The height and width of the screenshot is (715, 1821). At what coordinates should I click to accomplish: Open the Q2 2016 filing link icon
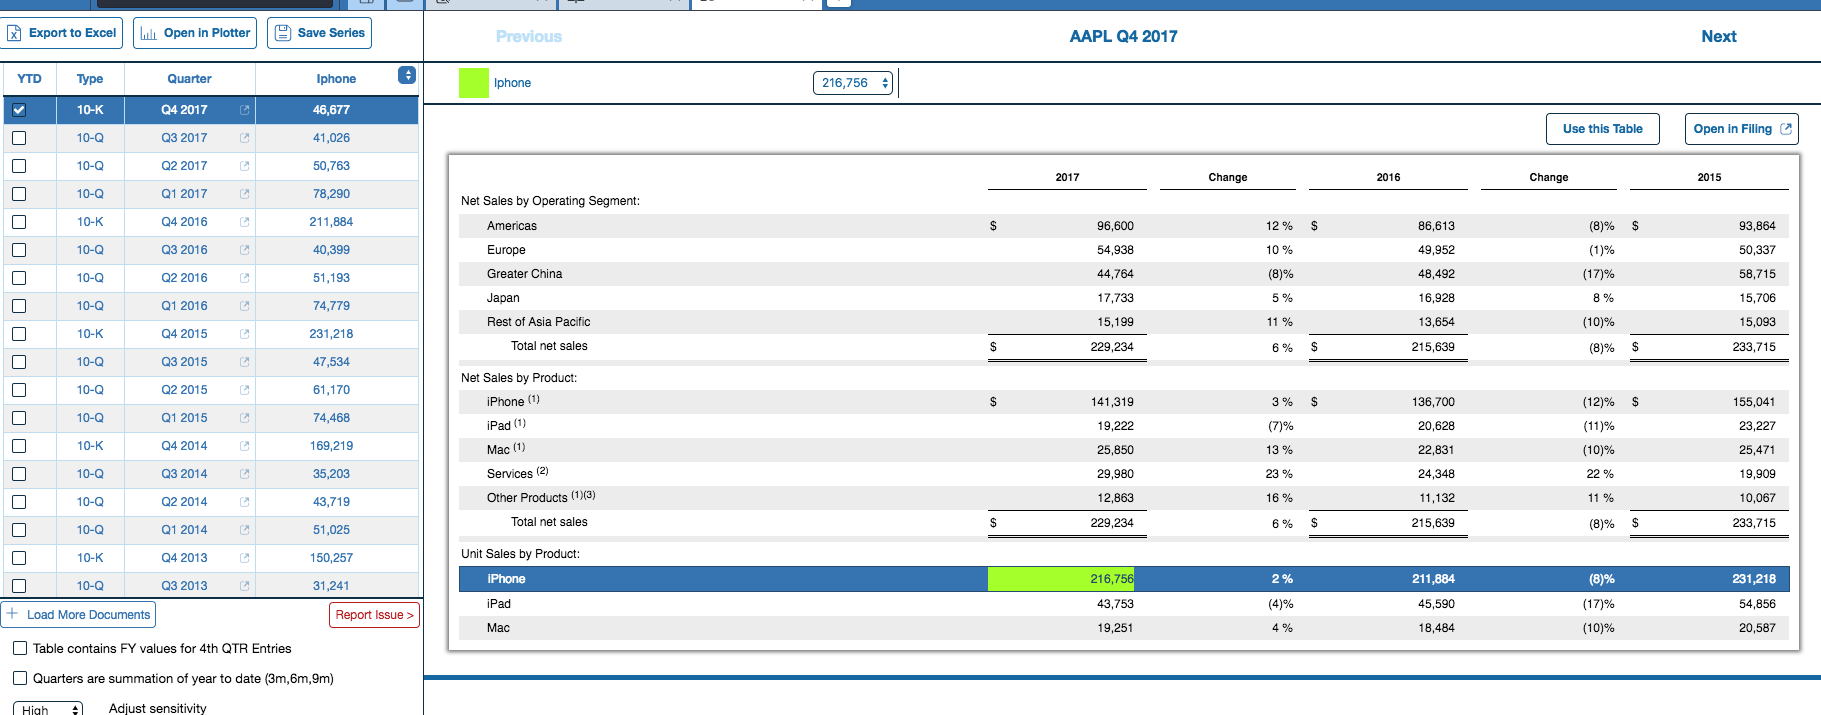(244, 278)
